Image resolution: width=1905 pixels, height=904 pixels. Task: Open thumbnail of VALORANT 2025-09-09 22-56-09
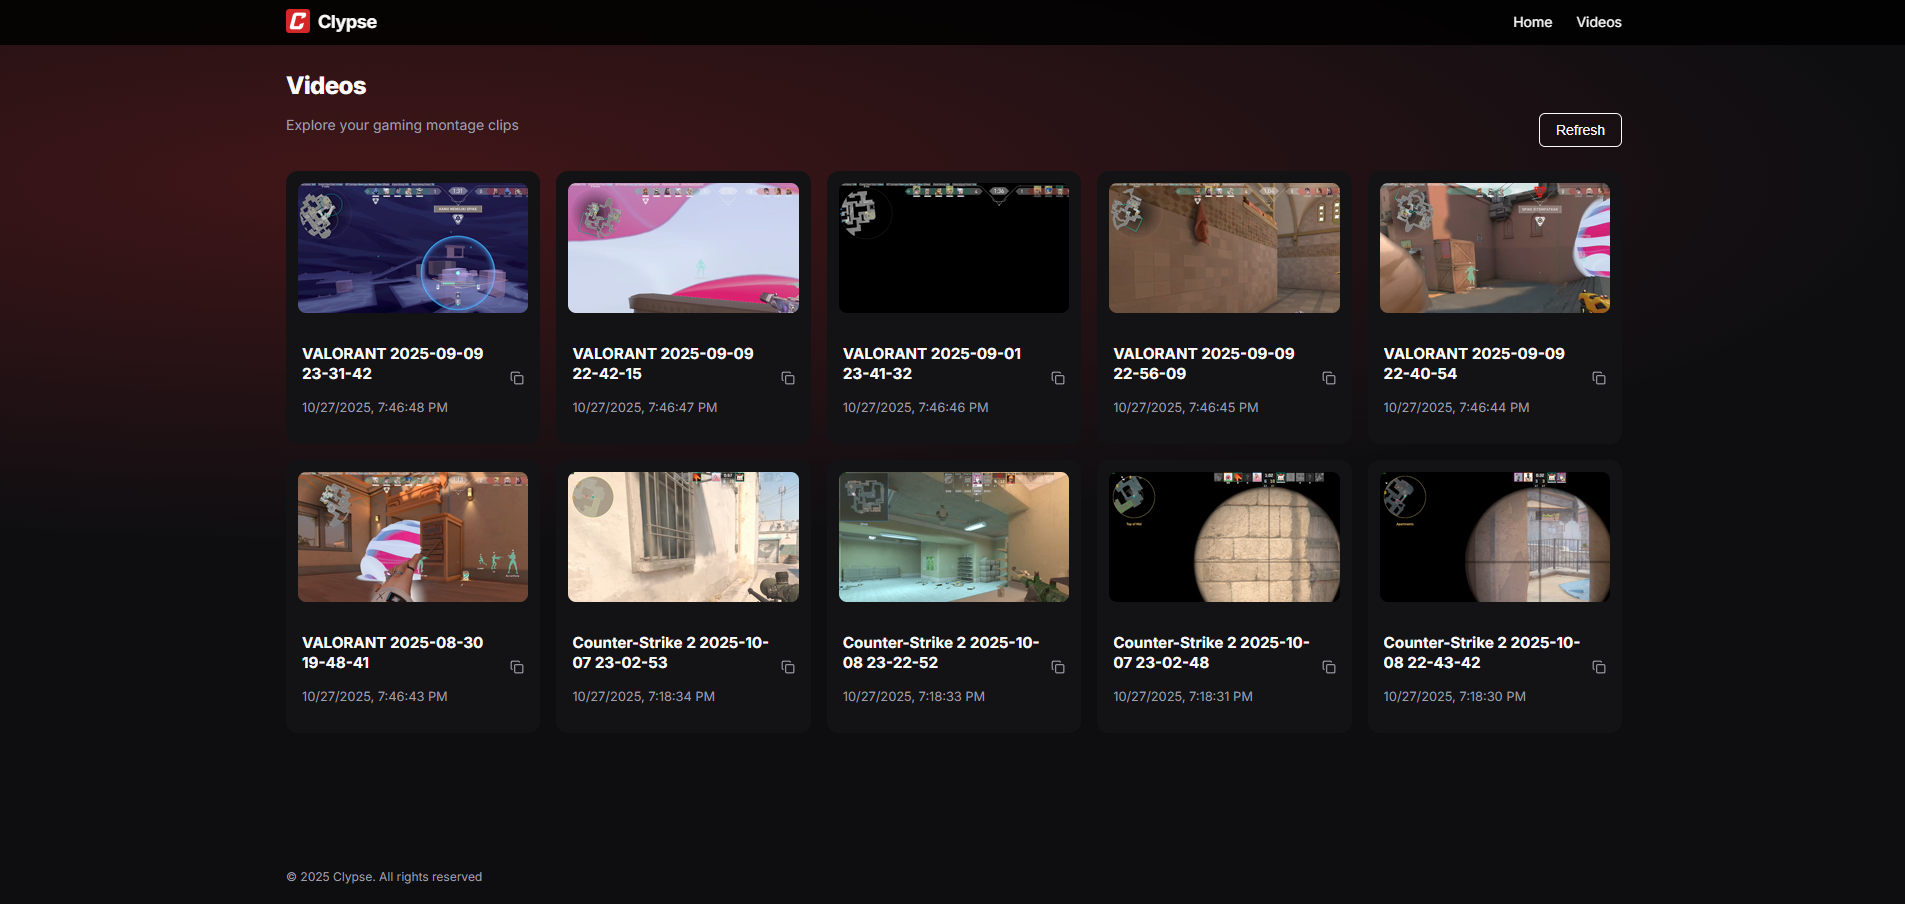click(1224, 248)
